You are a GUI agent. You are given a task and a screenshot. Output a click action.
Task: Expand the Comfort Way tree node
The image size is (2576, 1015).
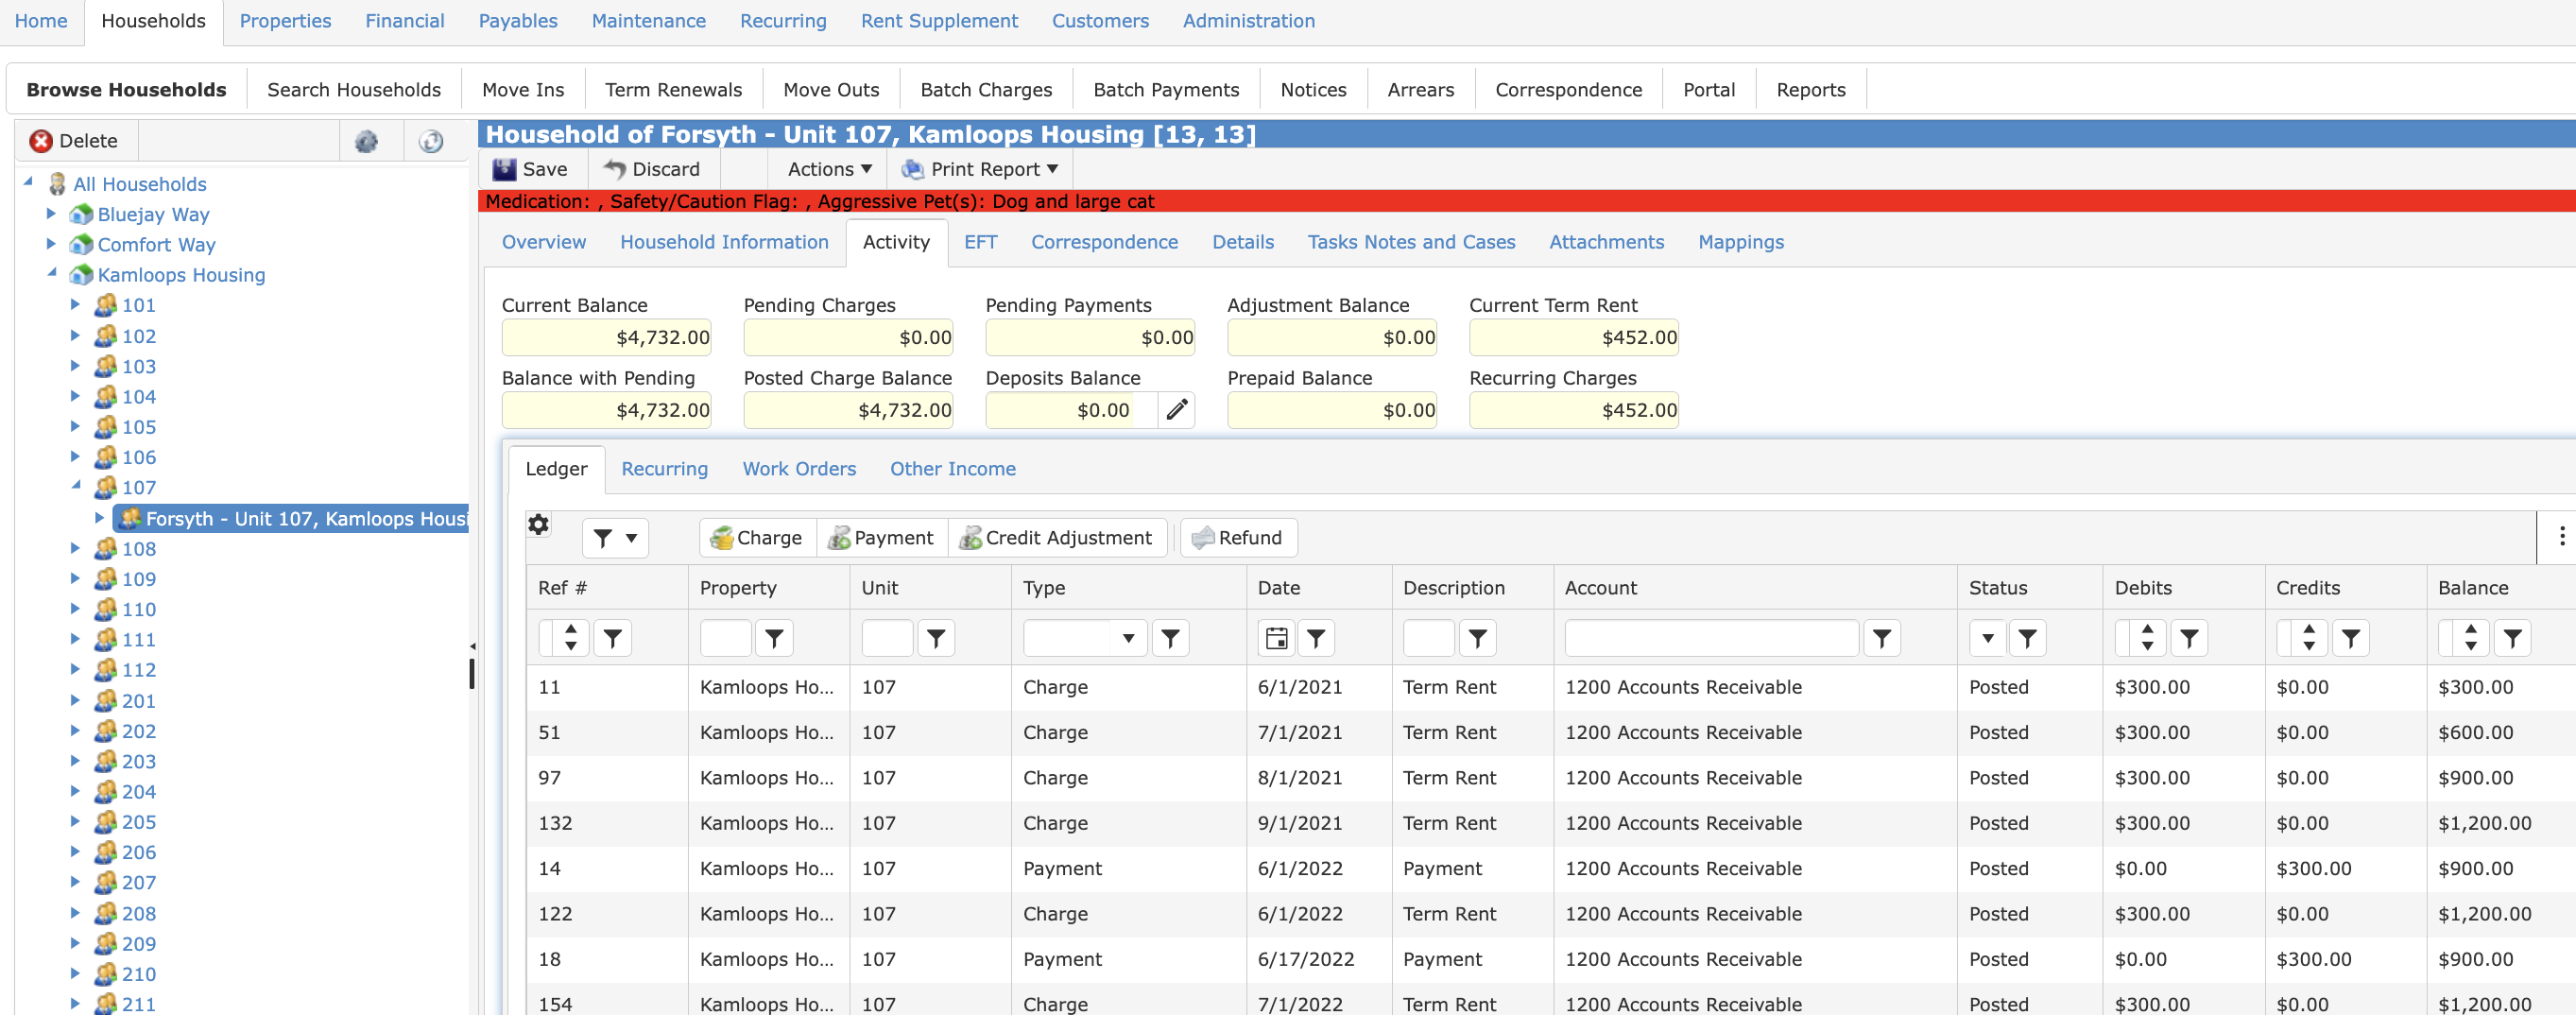[x=51, y=244]
